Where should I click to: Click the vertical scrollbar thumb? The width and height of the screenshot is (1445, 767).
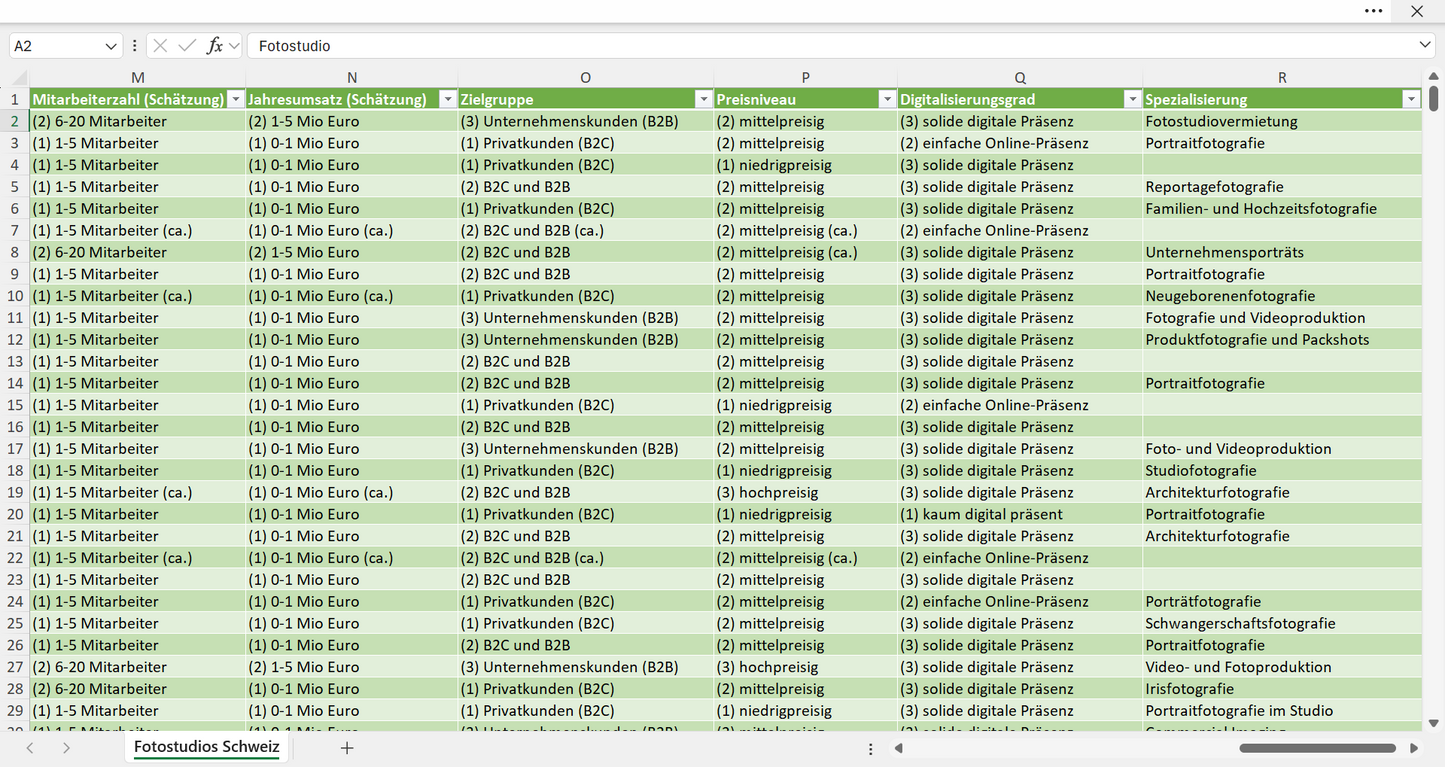click(x=1433, y=98)
